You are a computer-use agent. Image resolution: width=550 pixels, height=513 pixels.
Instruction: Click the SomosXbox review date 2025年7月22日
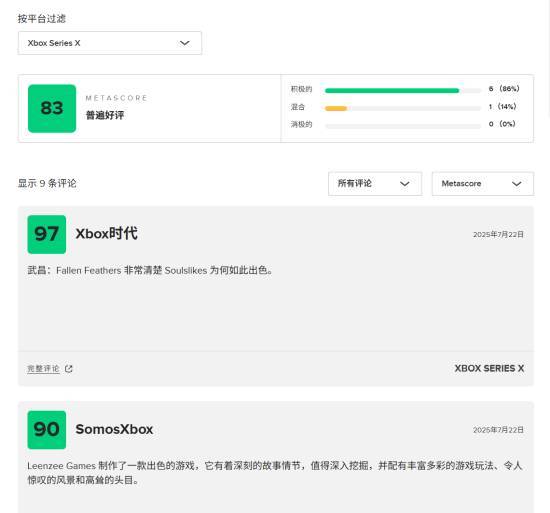[498, 430]
